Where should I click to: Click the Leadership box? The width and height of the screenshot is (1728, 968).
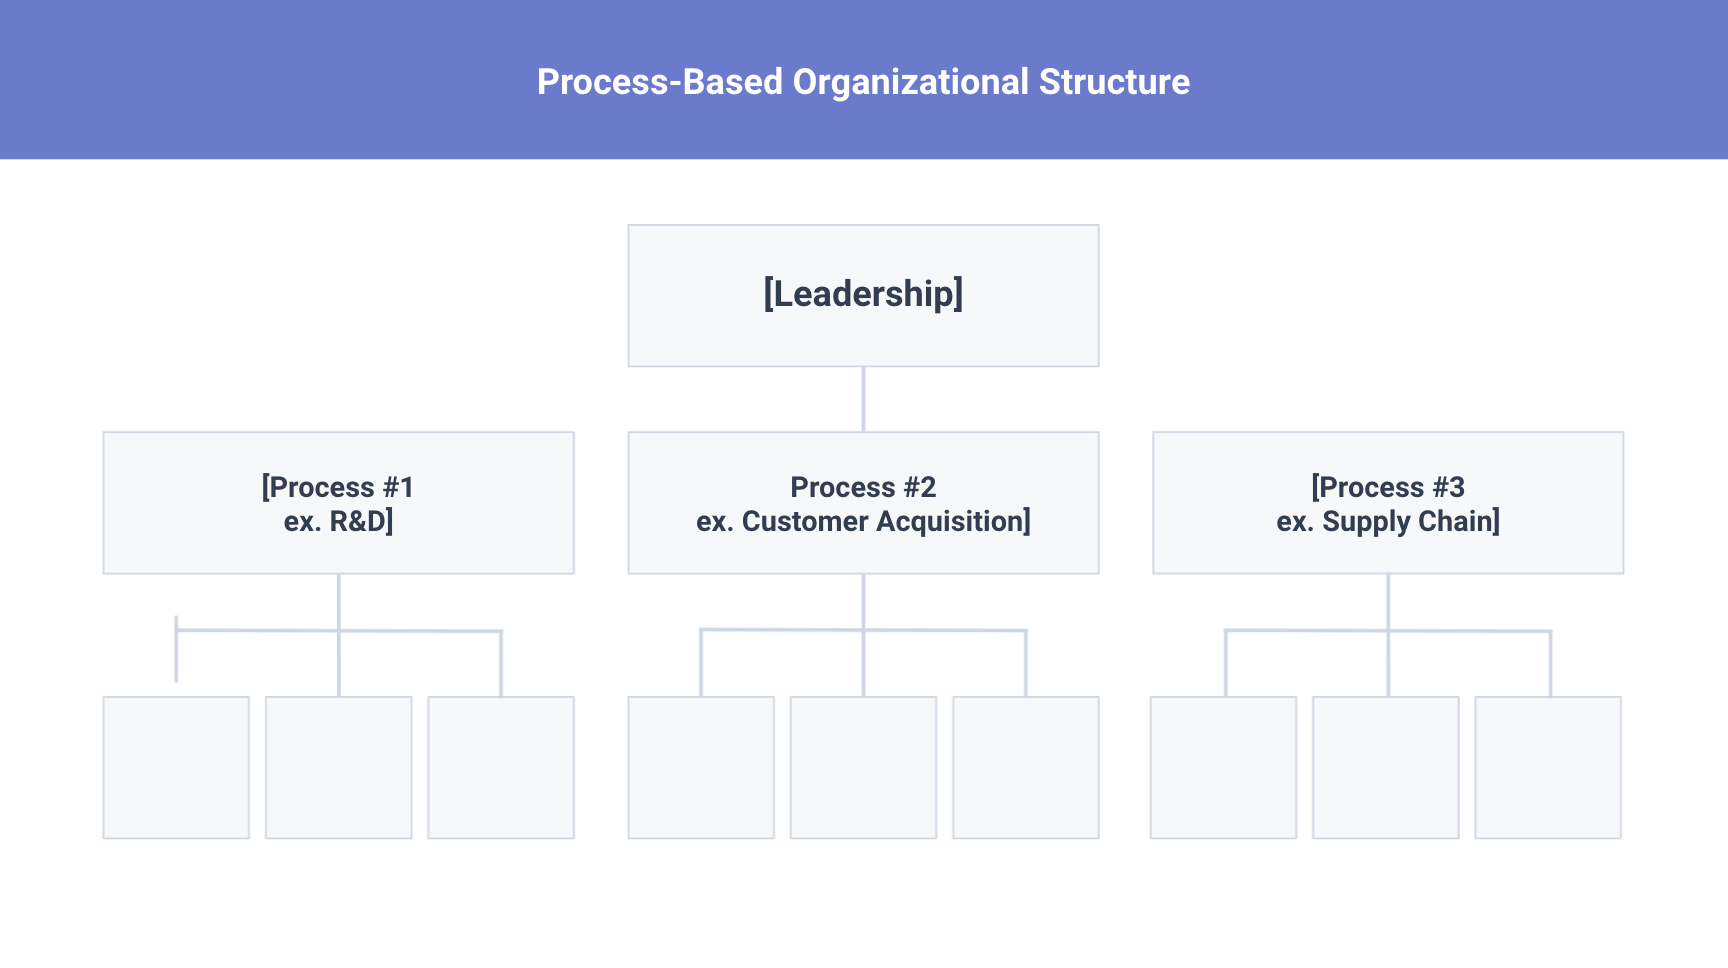[x=863, y=295]
